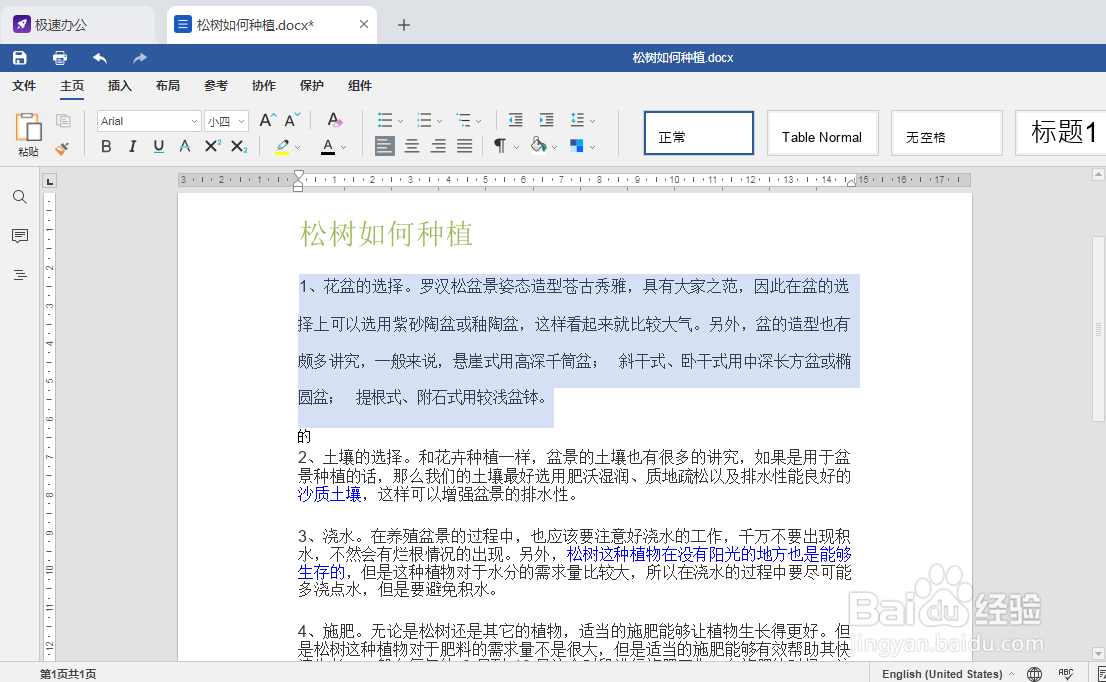Apply the 标题1 heading style

click(1061, 133)
